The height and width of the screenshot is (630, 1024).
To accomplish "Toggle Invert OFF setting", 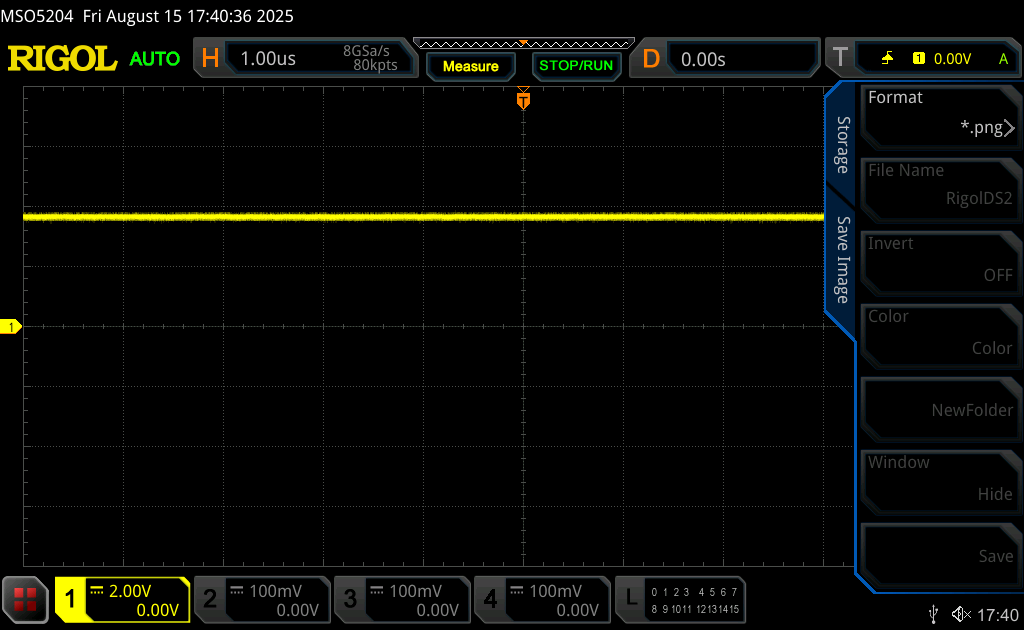I will click(x=940, y=259).
